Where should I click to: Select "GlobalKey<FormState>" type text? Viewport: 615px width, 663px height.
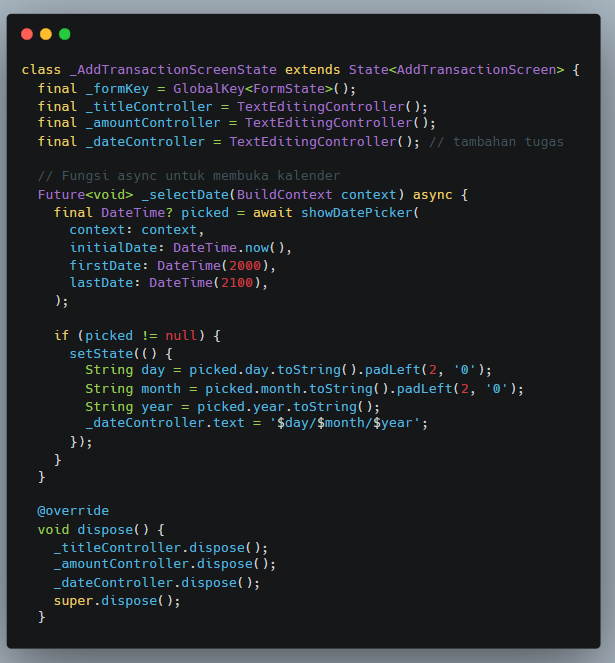point(253,89)
